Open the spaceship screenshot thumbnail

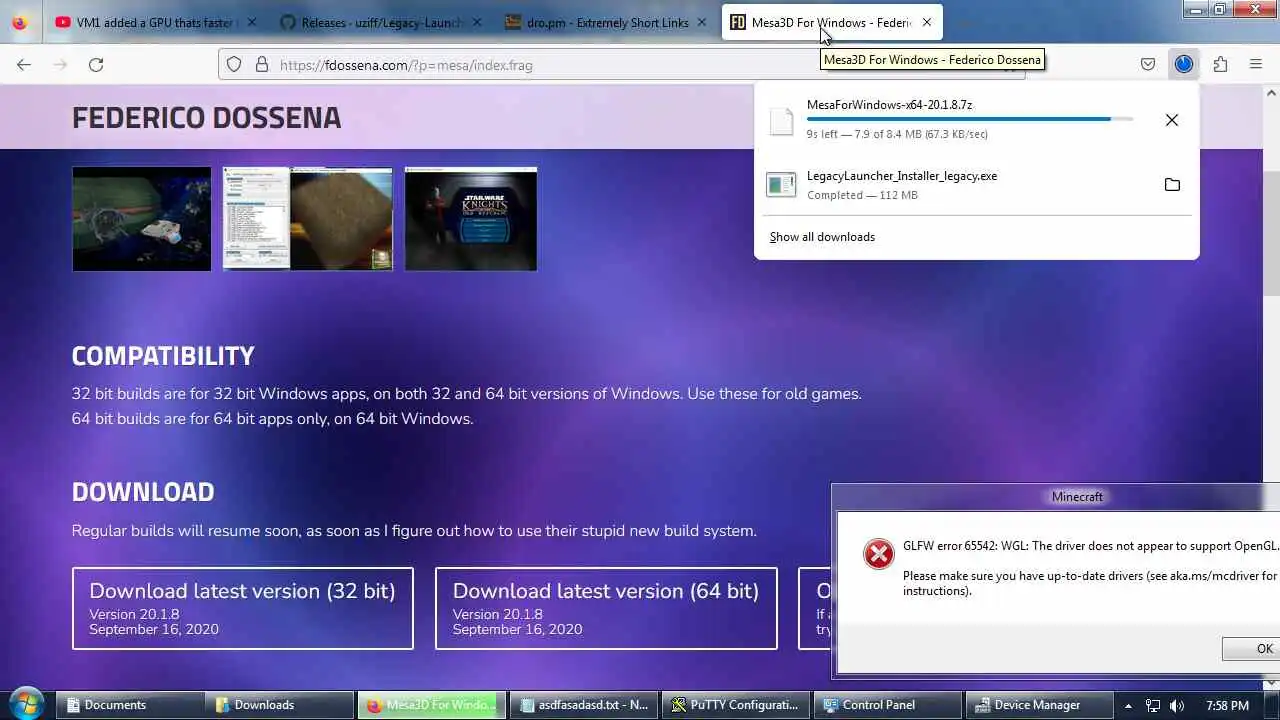pyautogui.click(x=142, y=219)
